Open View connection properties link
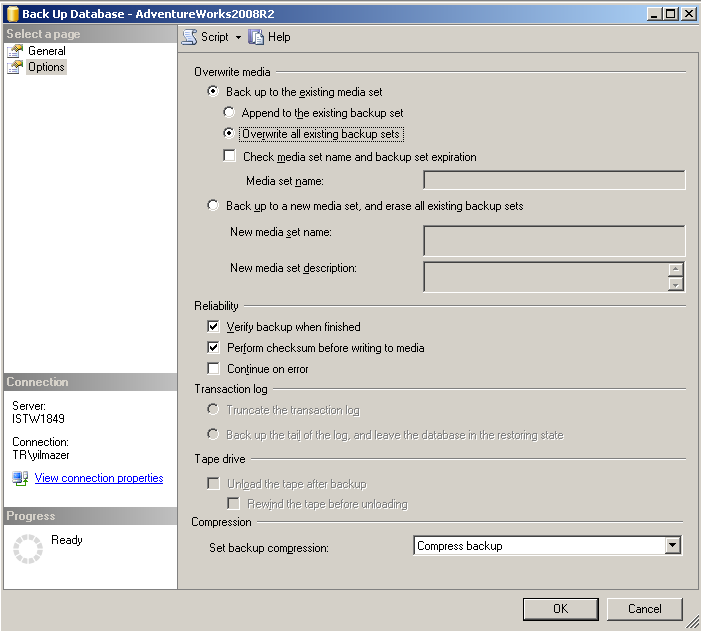Screen dimensions: 701x631 pyautogui.click(x=99, y=478)
